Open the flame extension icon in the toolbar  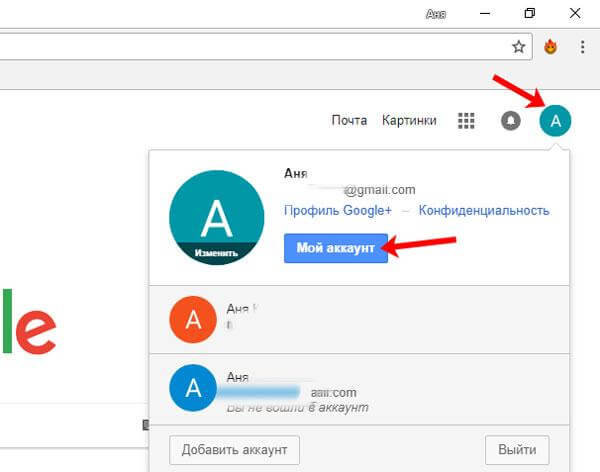(x=551, y=47)
